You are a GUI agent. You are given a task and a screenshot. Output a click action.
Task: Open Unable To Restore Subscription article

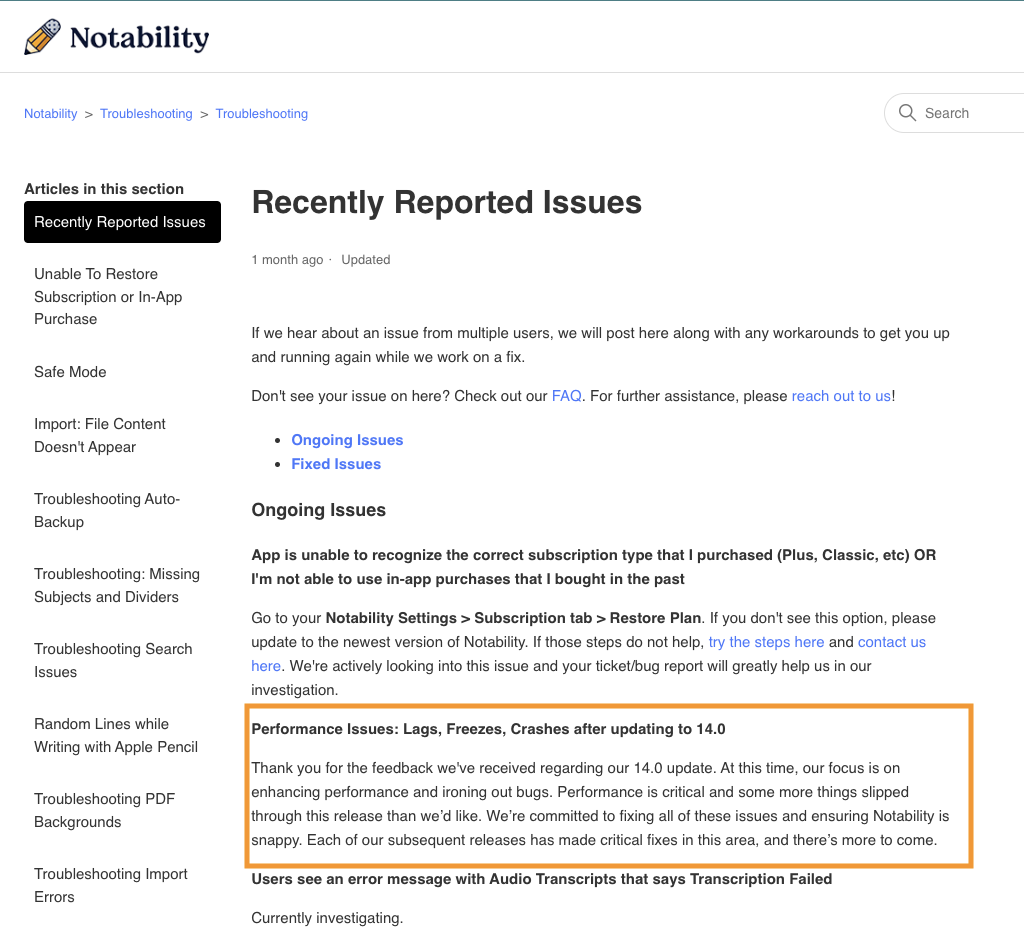tap(108, 296)
